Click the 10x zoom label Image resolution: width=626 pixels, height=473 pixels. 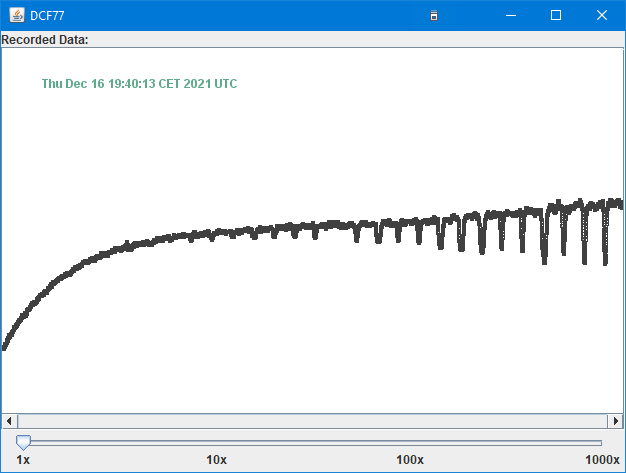216,460
